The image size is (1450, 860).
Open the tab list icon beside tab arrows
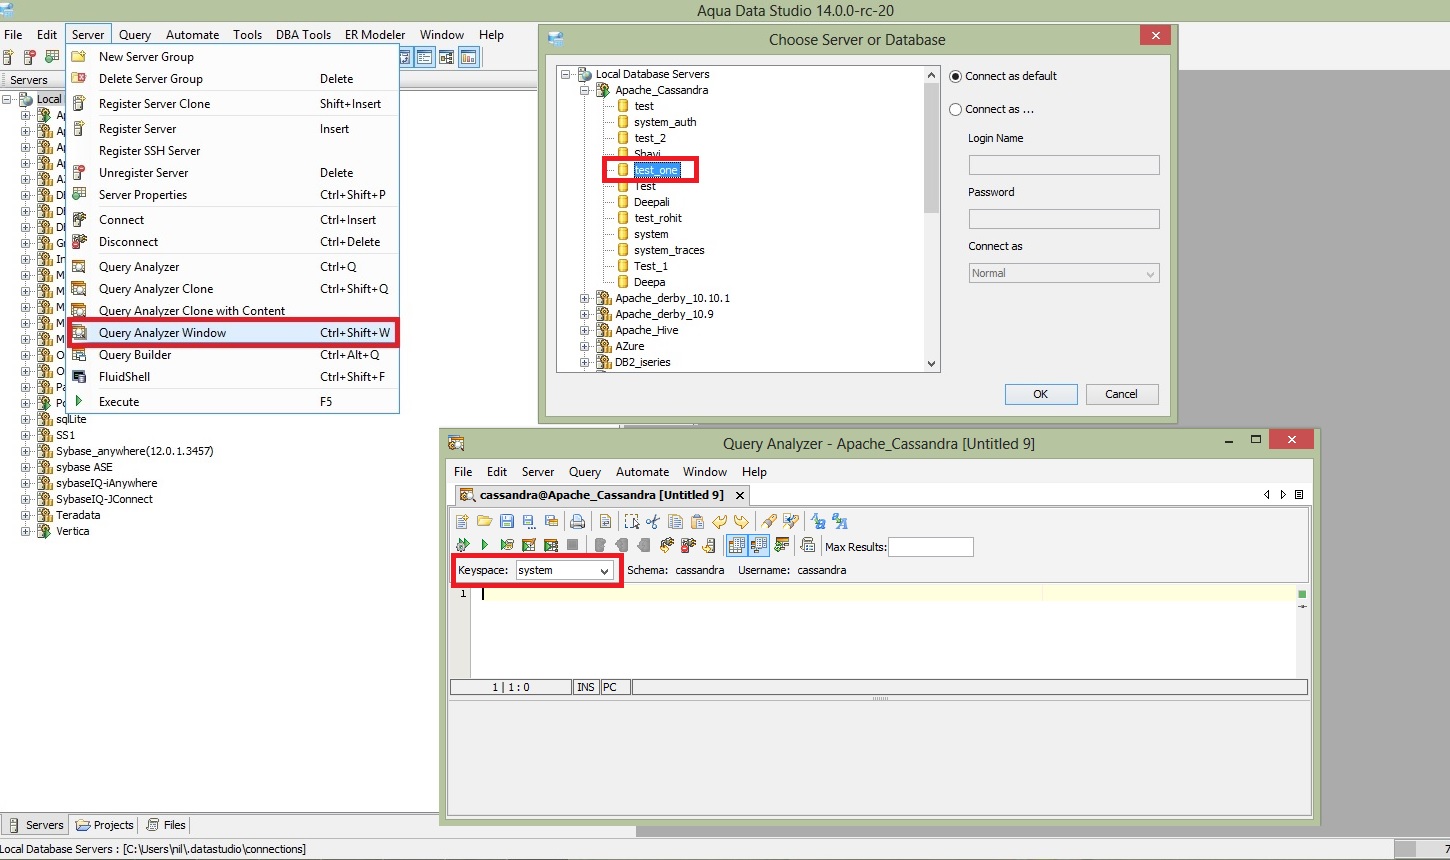tap(1299, 495)
